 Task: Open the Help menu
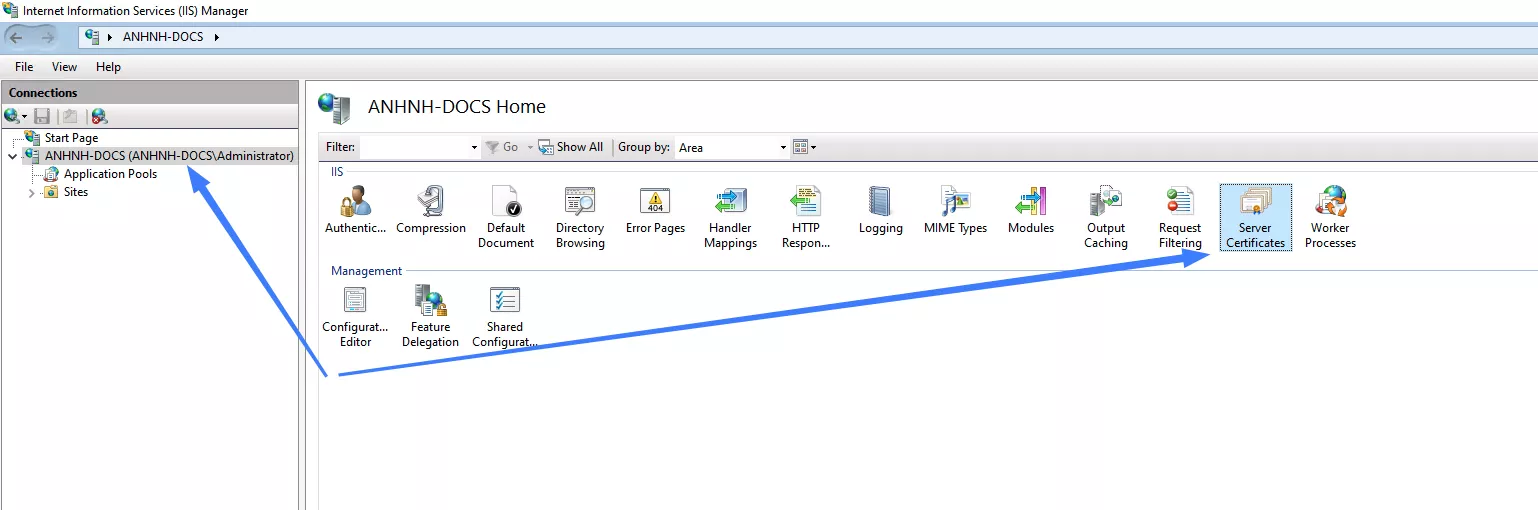[108, 67]
